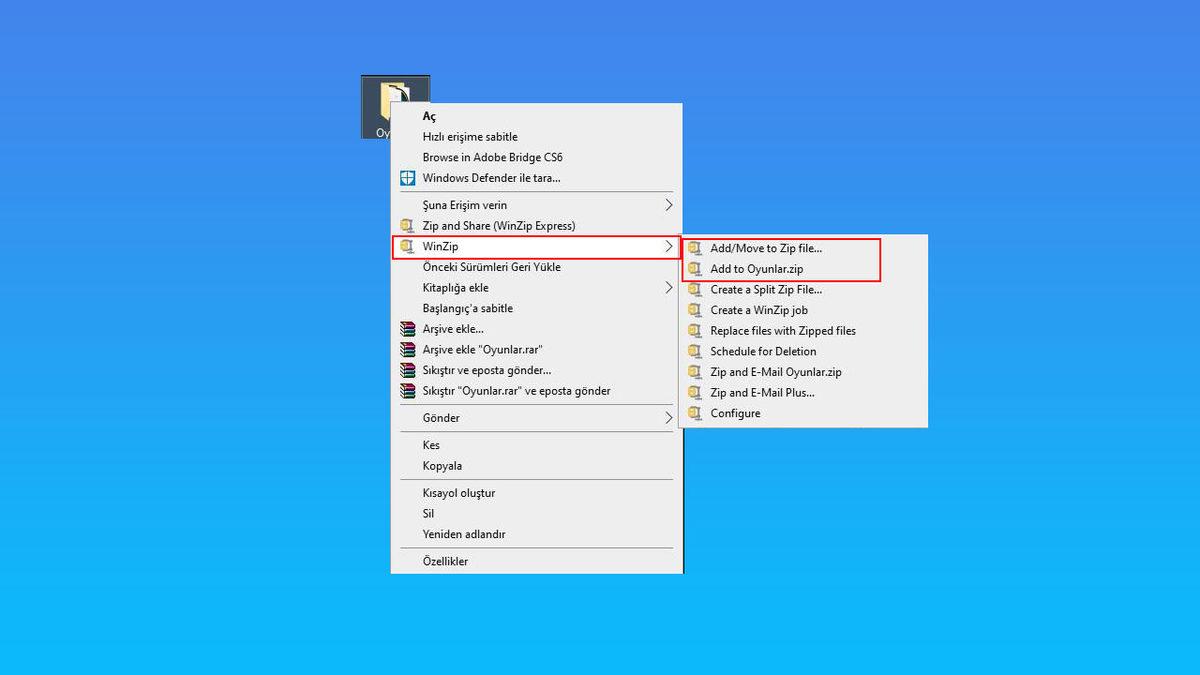The image size is (1200, 675).
Task: Click the WinRAR books icon beside Arşive ekle
Action: coord(407,328)
